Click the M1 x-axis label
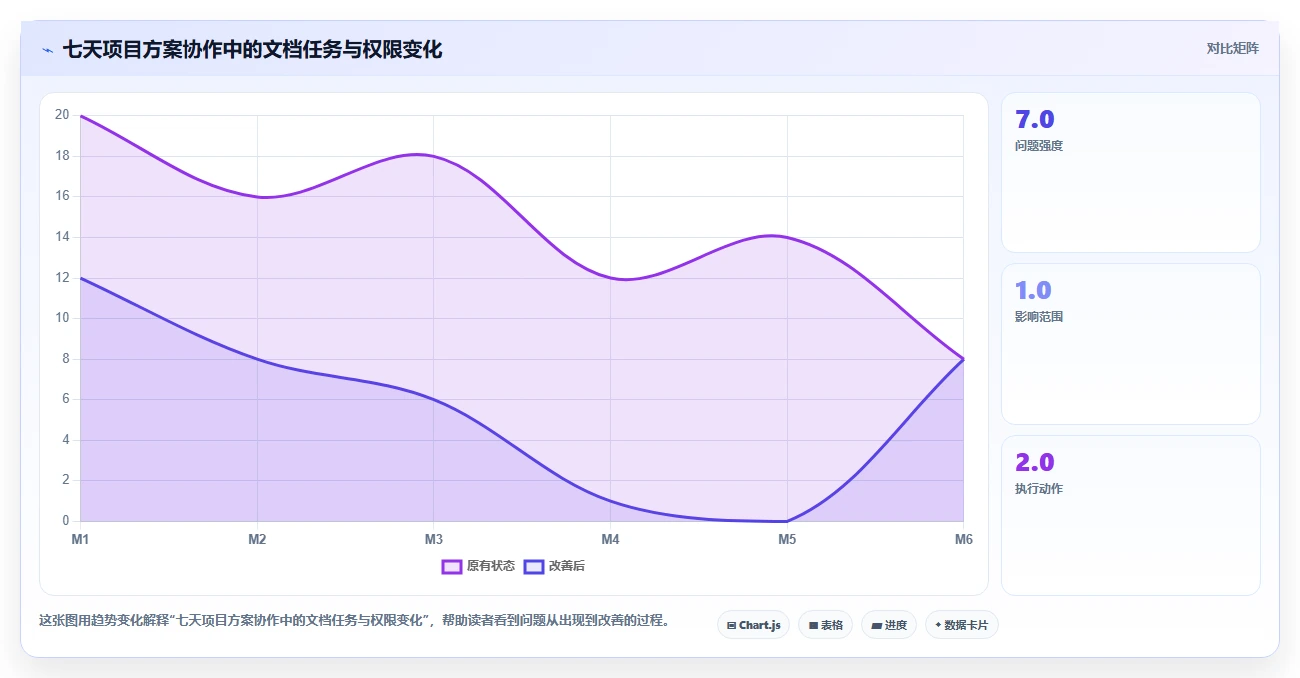This screenshot has width=1300, height=678. point(80,540)
